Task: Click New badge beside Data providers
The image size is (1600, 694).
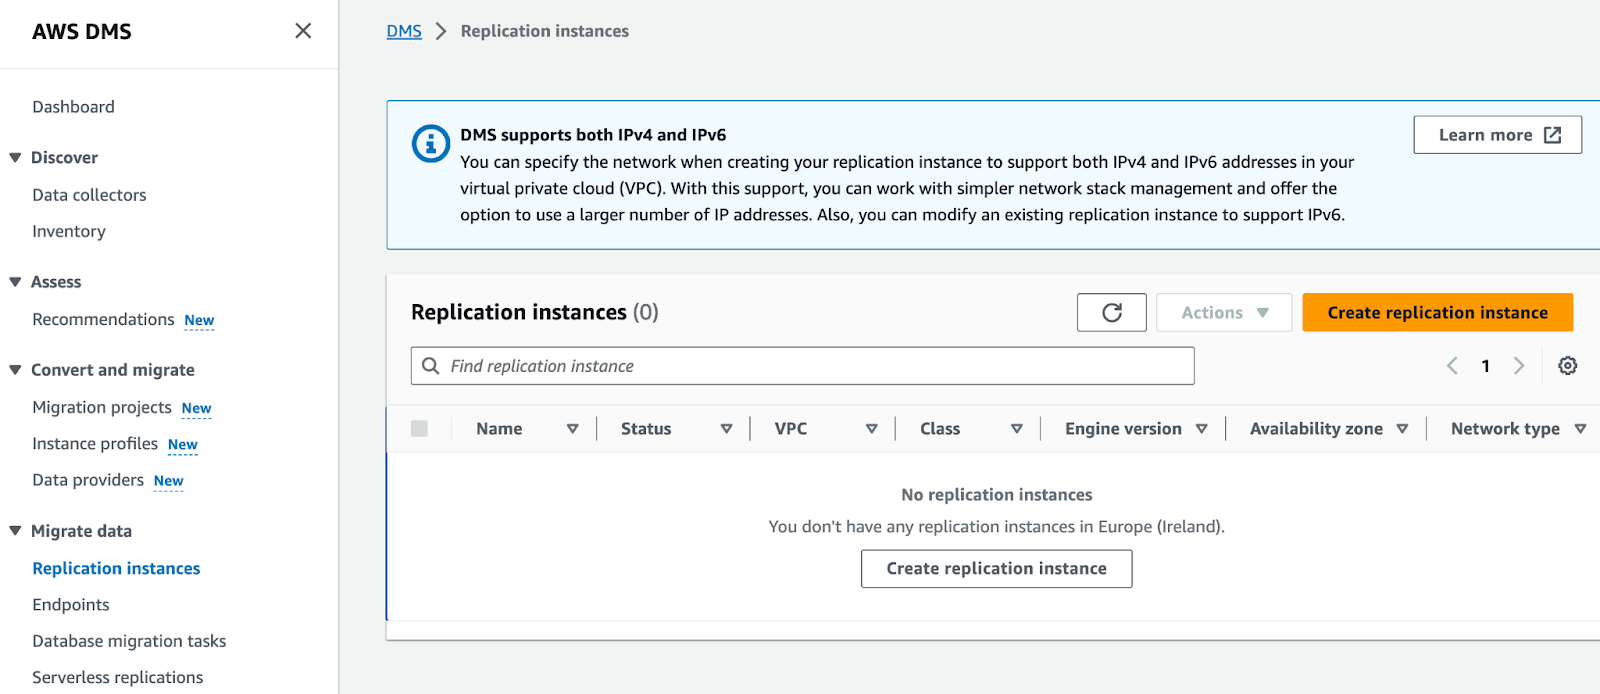Action: [x=169, y=481]
